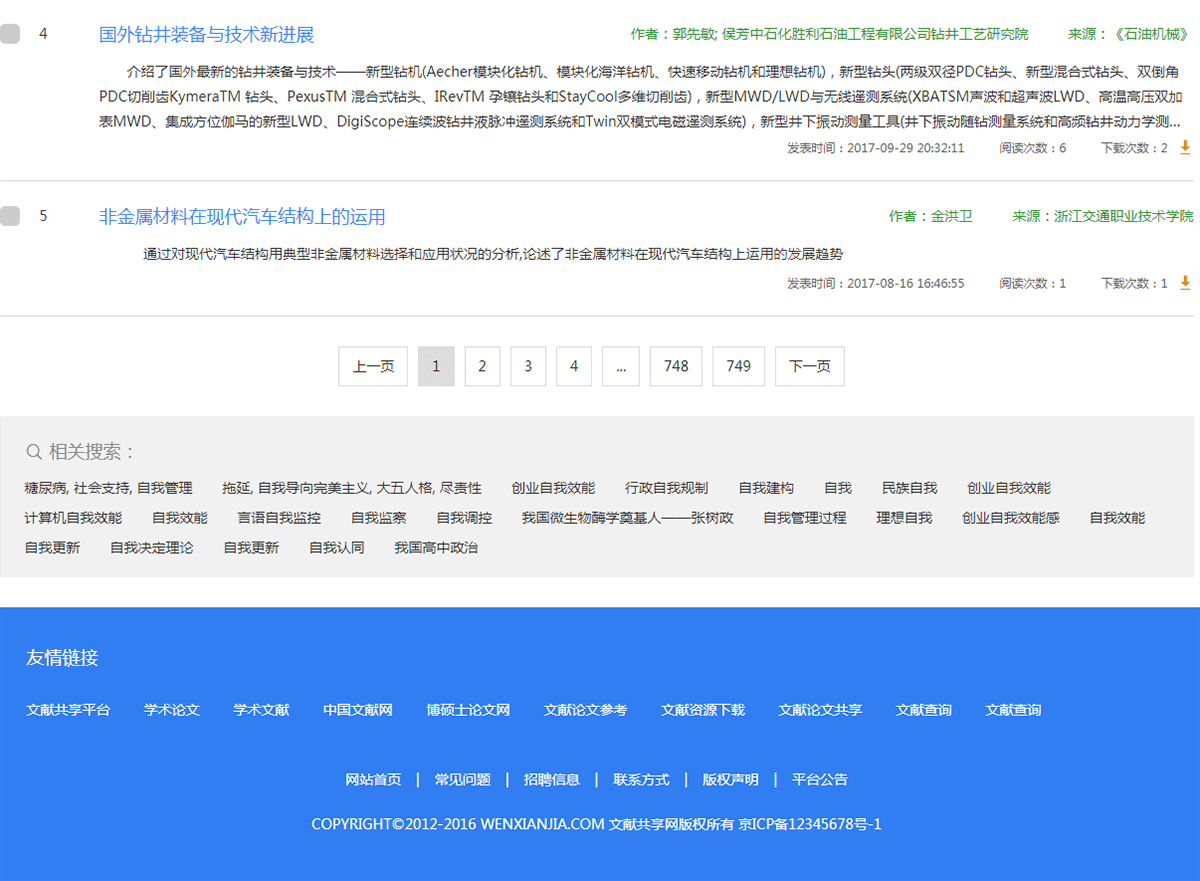Tick the checkbox for article 5
1200x881 pixels.
point(10,216)
